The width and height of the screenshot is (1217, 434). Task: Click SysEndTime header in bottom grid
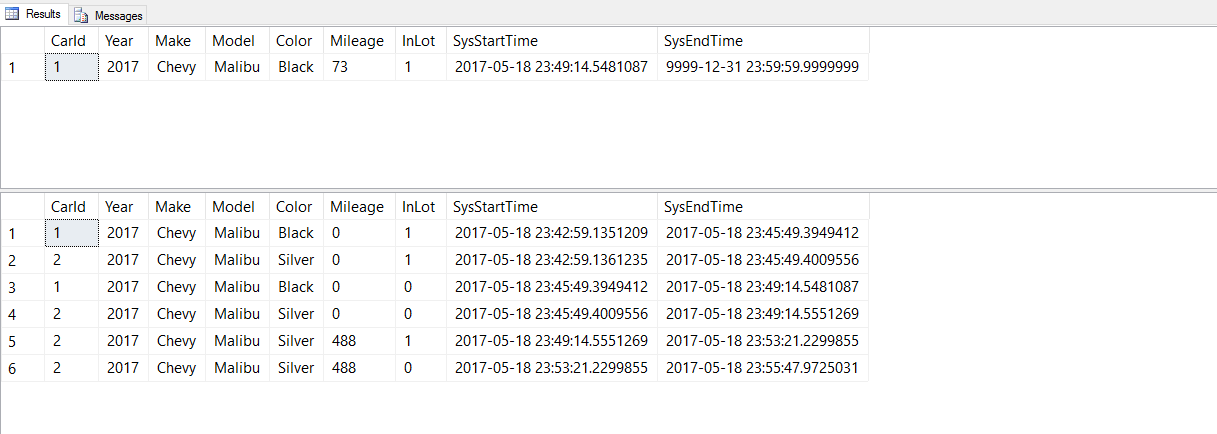coord(702,207)
